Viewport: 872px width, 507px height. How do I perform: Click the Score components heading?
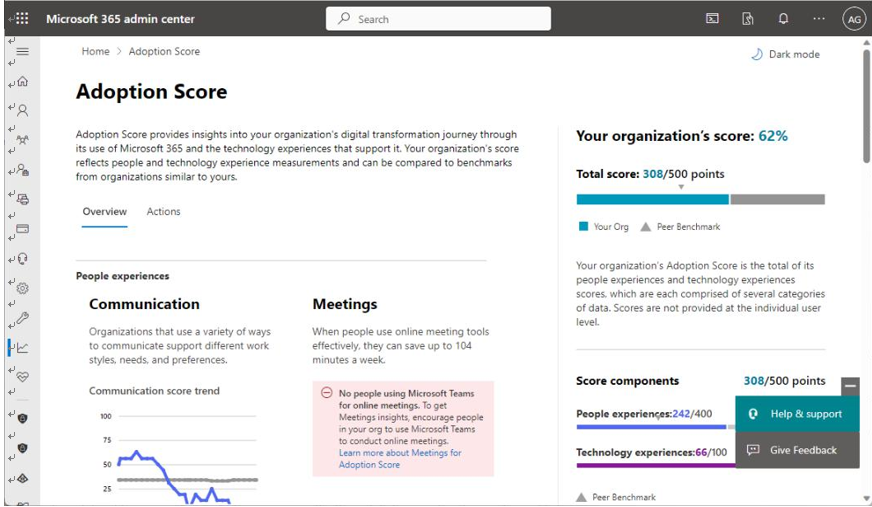627,381
